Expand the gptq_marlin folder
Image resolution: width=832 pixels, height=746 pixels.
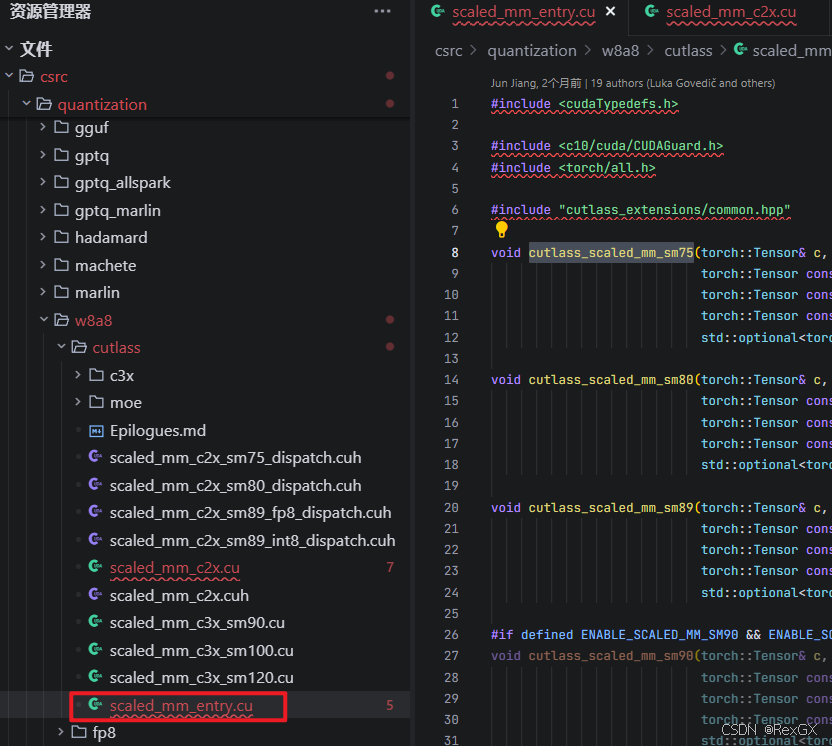tap(44, 210)
